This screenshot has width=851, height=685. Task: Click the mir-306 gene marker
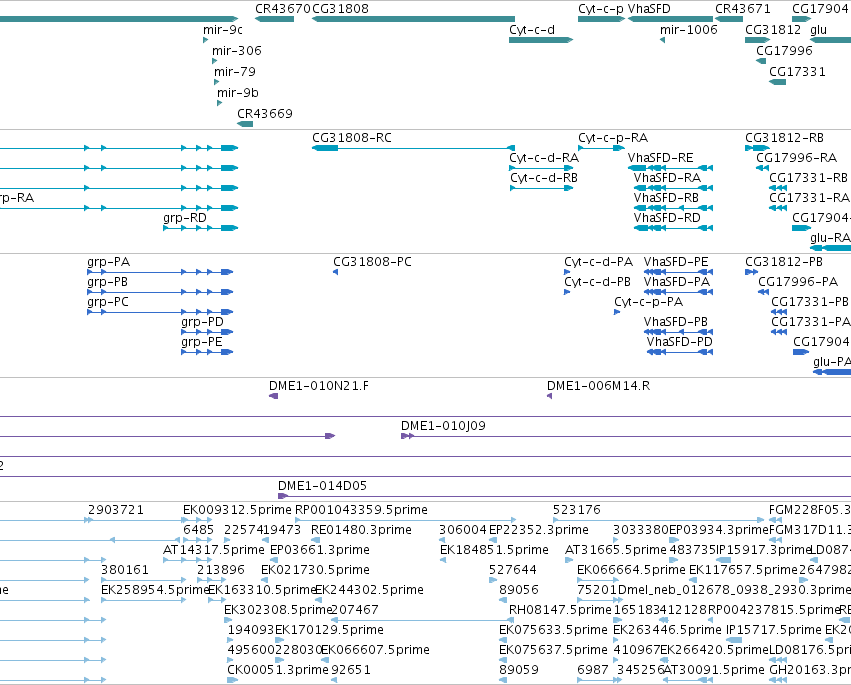[x=214, y=61]
